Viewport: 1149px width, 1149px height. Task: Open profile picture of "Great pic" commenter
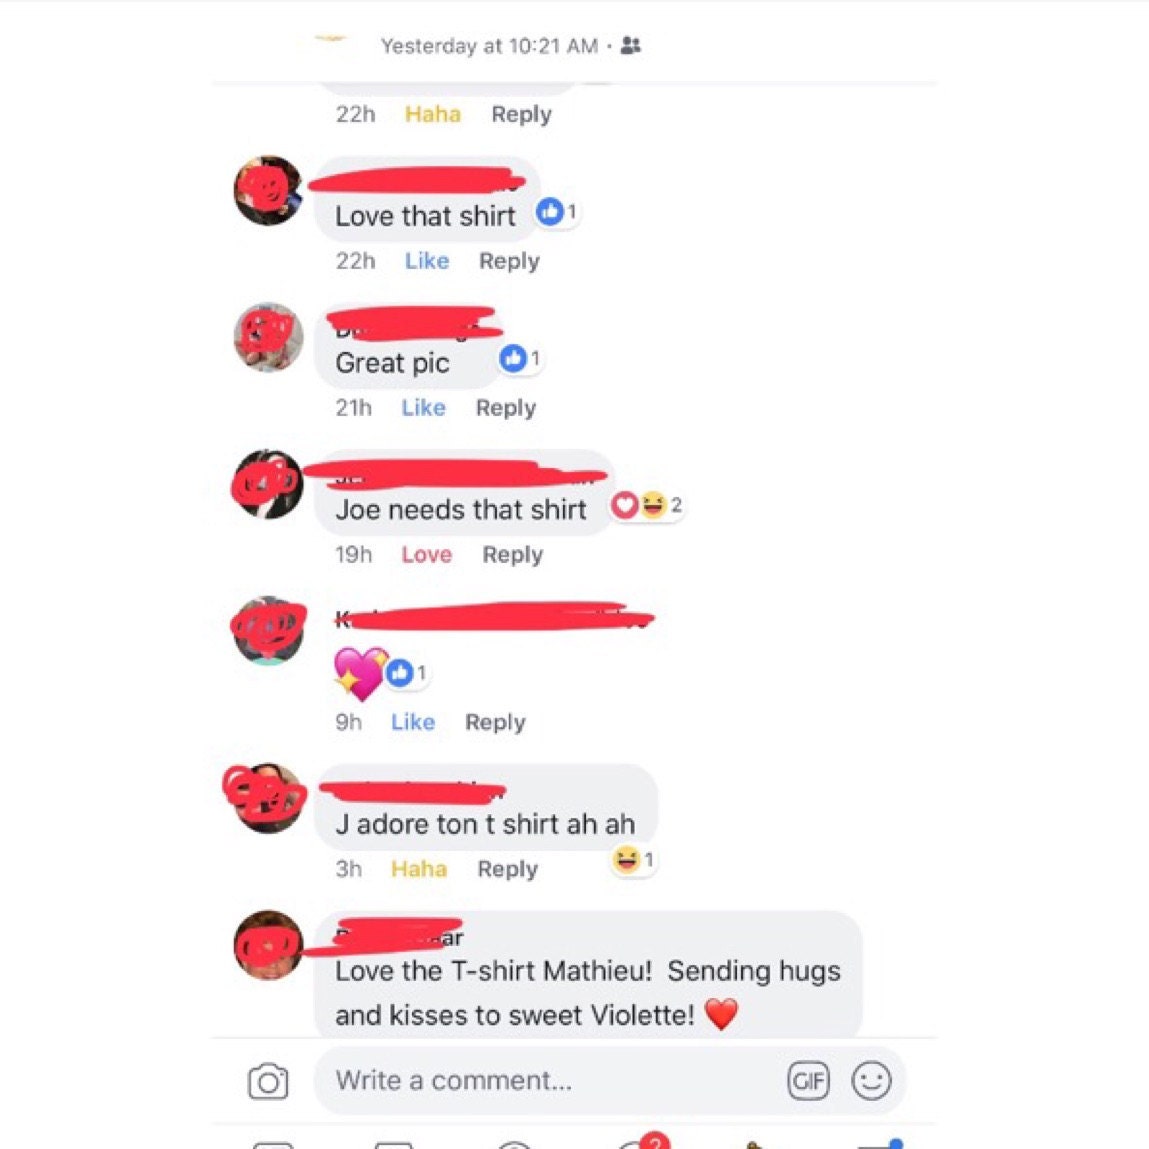[x=268, y=338]
